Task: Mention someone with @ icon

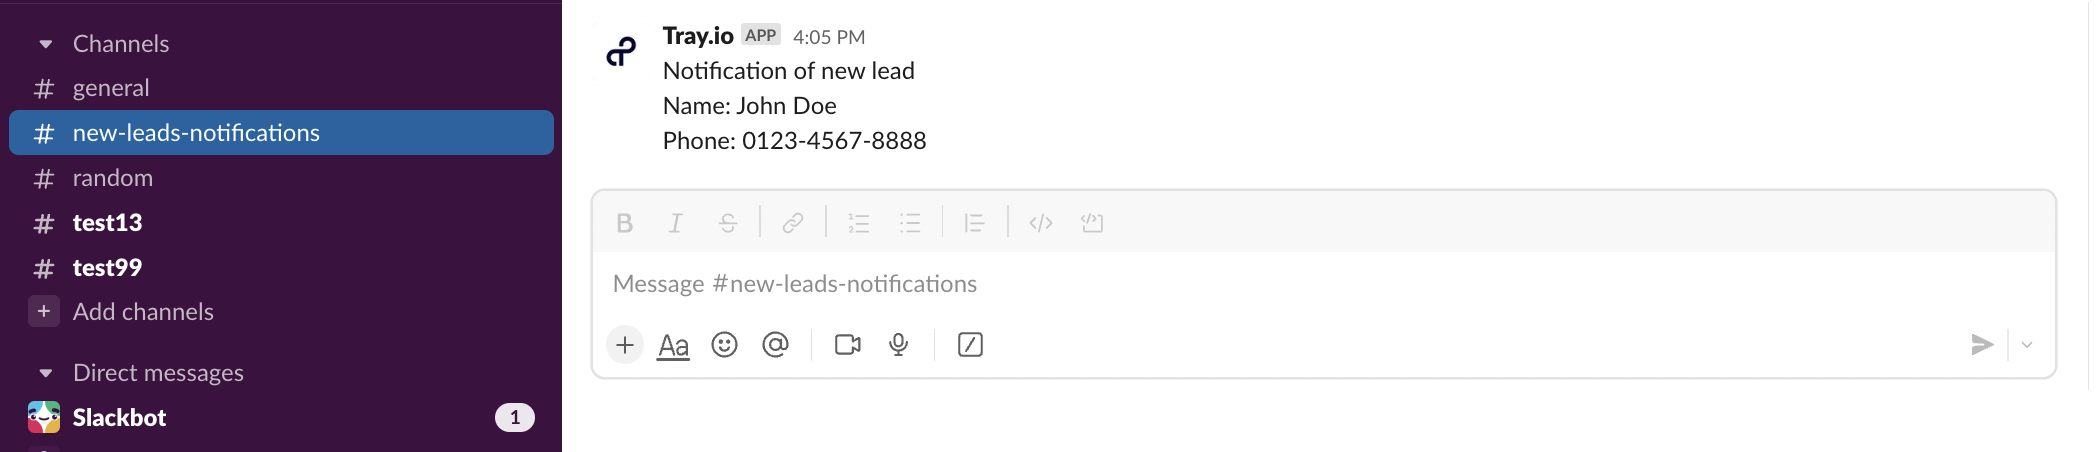Action: click(775, 345)
